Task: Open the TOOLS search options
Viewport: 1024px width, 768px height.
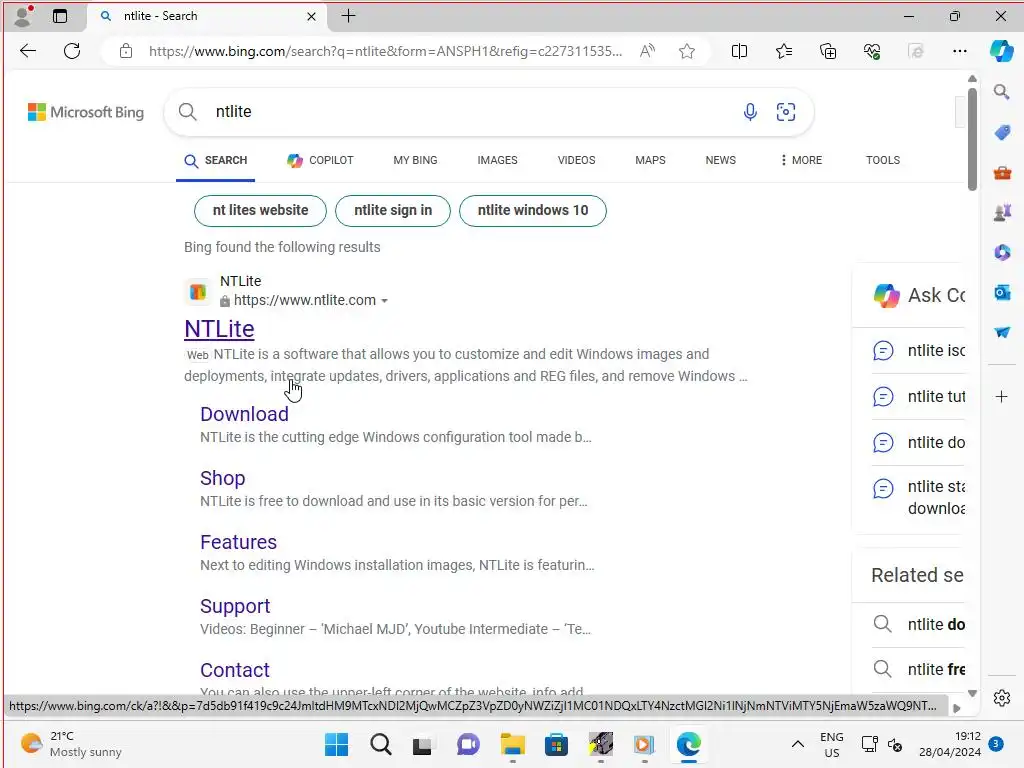Action: pos(882,160)
